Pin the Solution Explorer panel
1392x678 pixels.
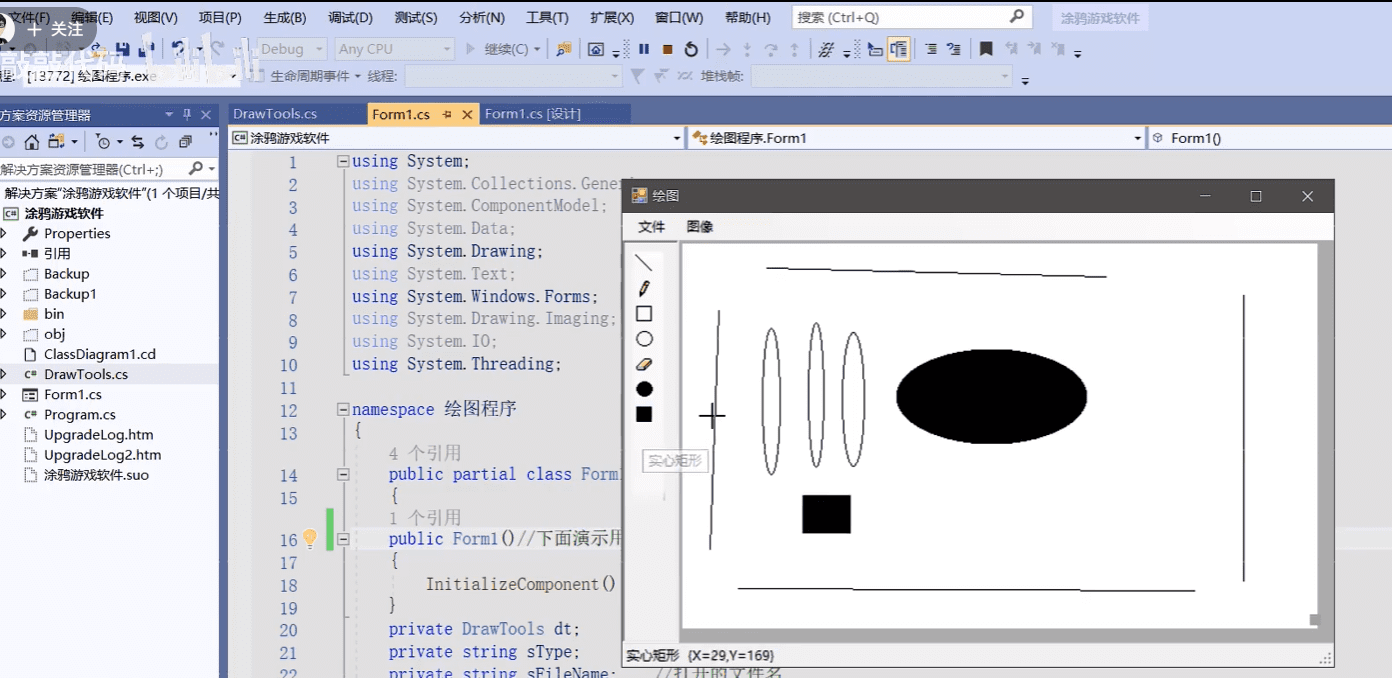coord(187,115)
